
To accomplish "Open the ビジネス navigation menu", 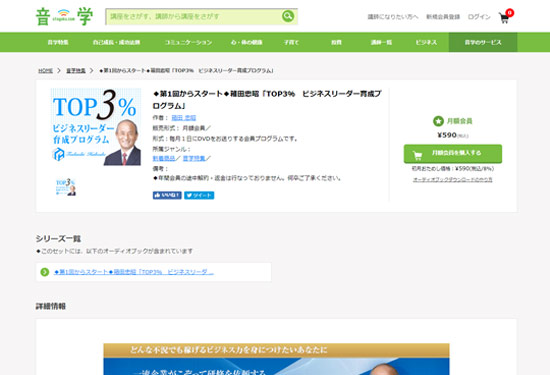I will (426, 42).
